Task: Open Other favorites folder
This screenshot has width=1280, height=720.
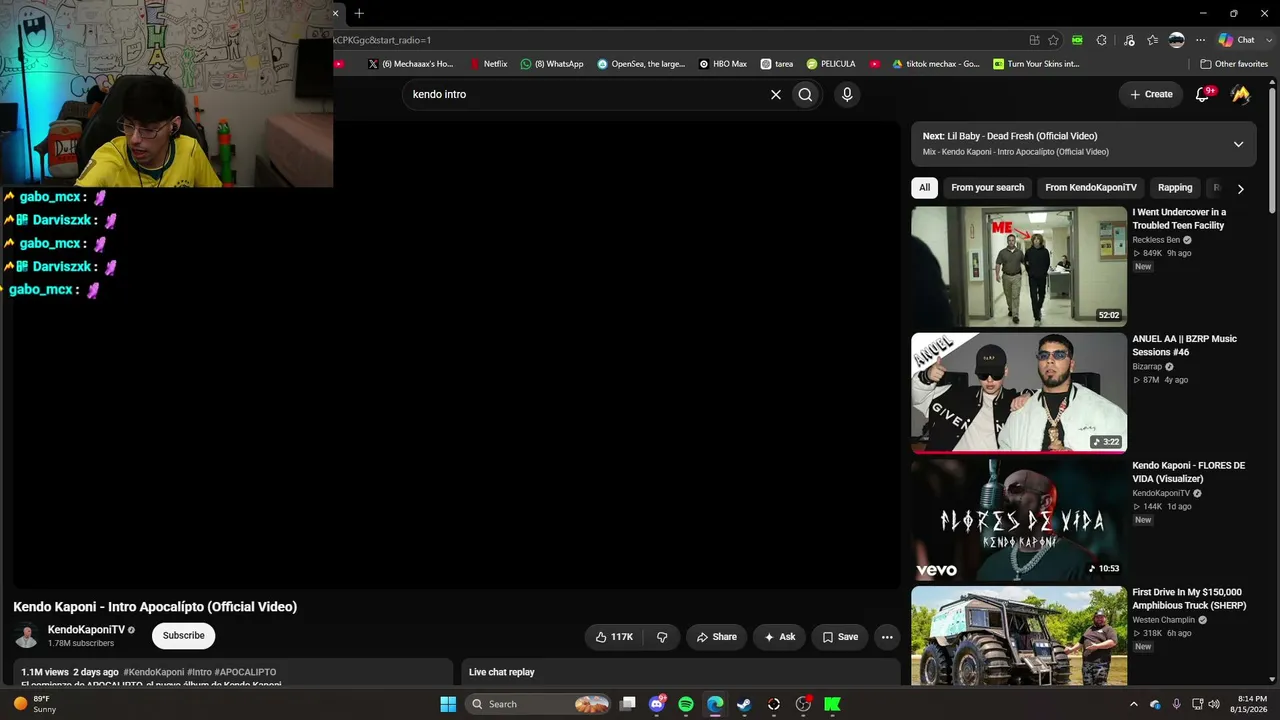Action: (1234, 64)
